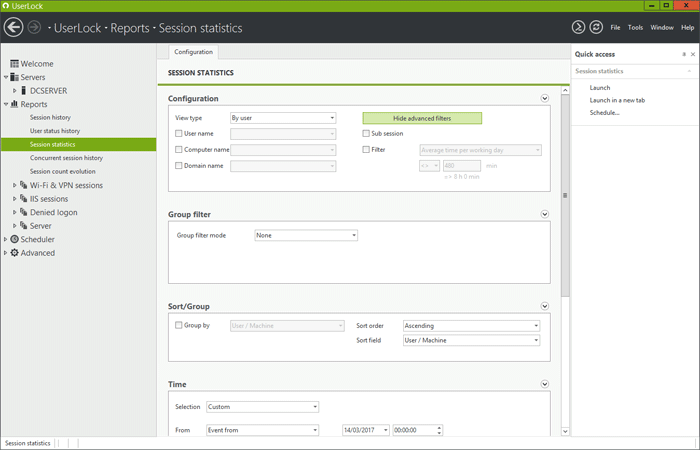Viewport: 700px width, 450px height.
Task: Expand the Scheduler tree node
Action: point(6,239)
